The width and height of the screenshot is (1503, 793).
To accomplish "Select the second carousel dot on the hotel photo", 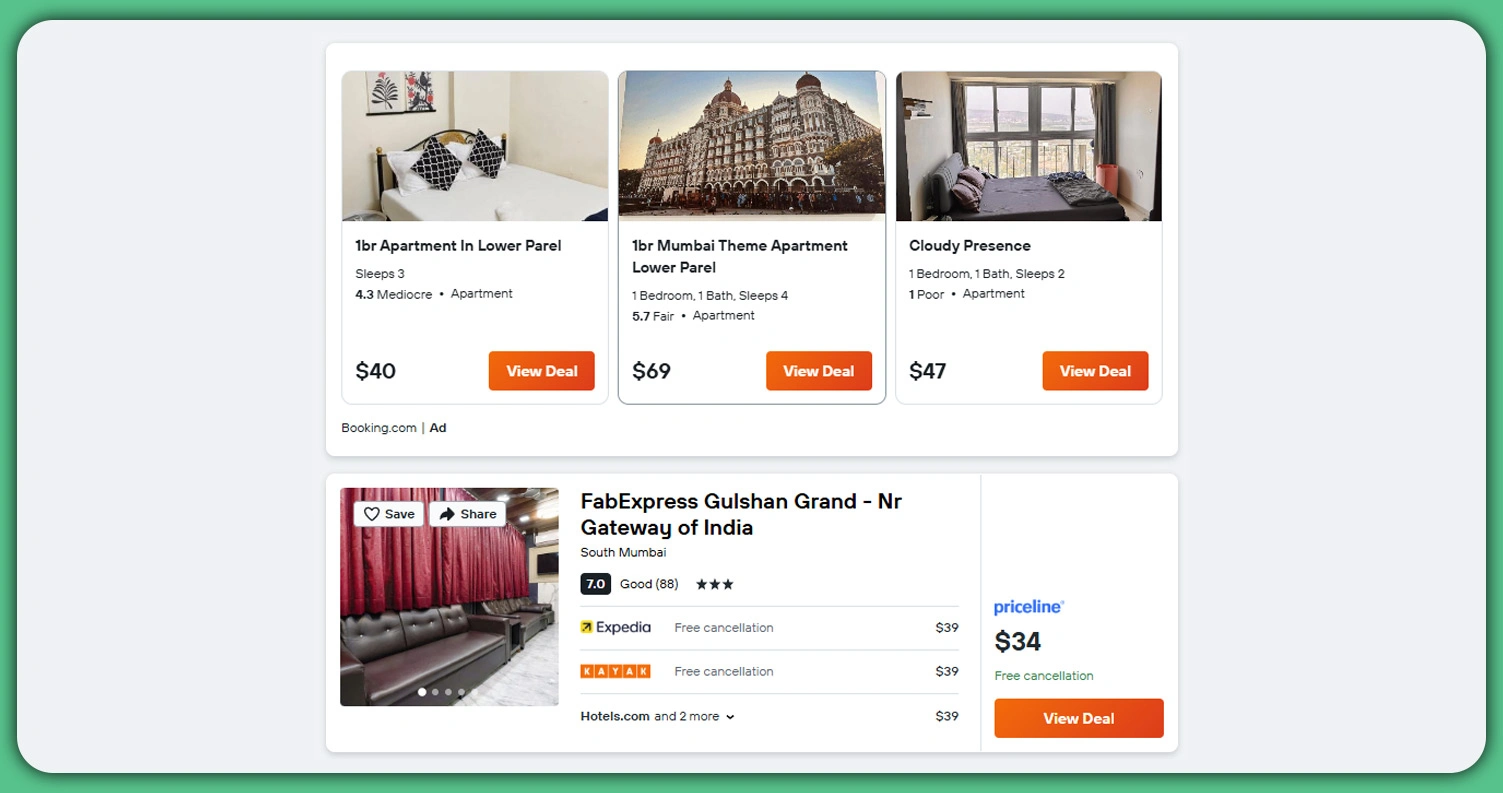I will pyautogui.click(x=436, y=690).
